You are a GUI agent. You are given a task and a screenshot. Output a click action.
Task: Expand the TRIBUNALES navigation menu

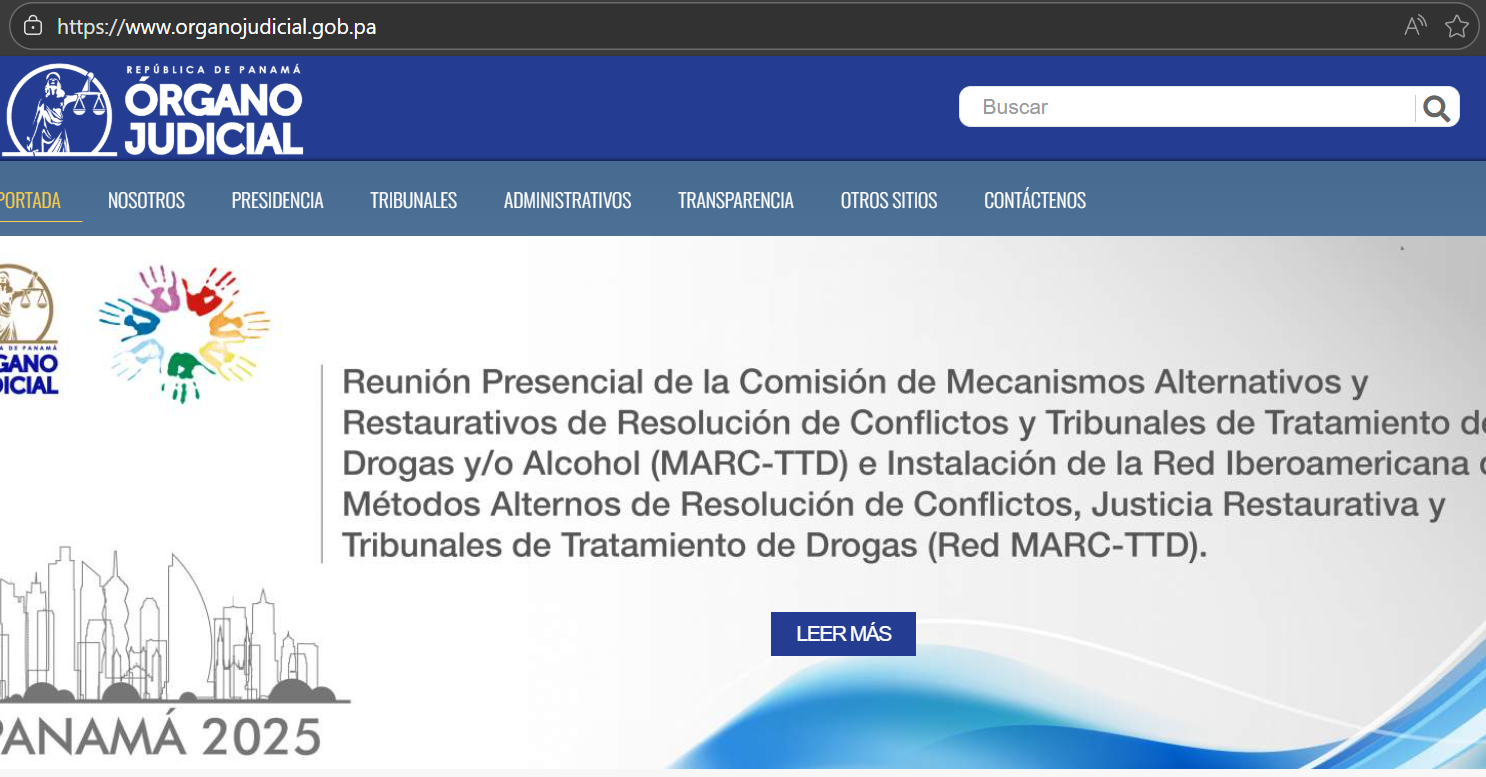coord(413,200)
